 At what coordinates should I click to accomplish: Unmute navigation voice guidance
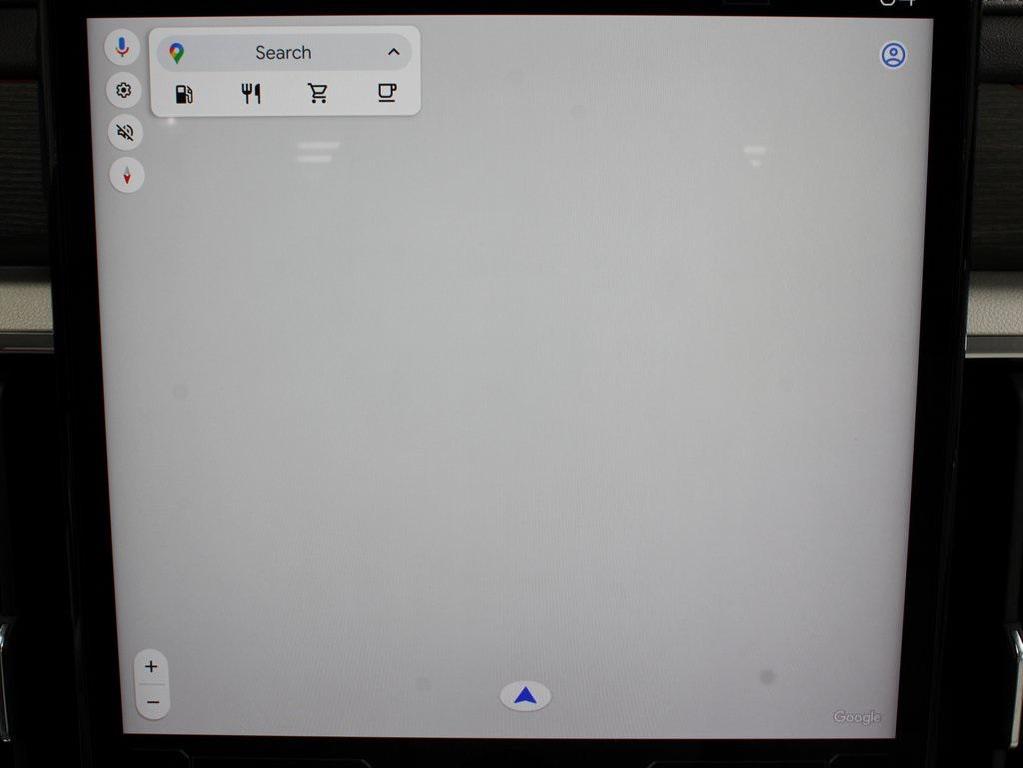point(125,132)
